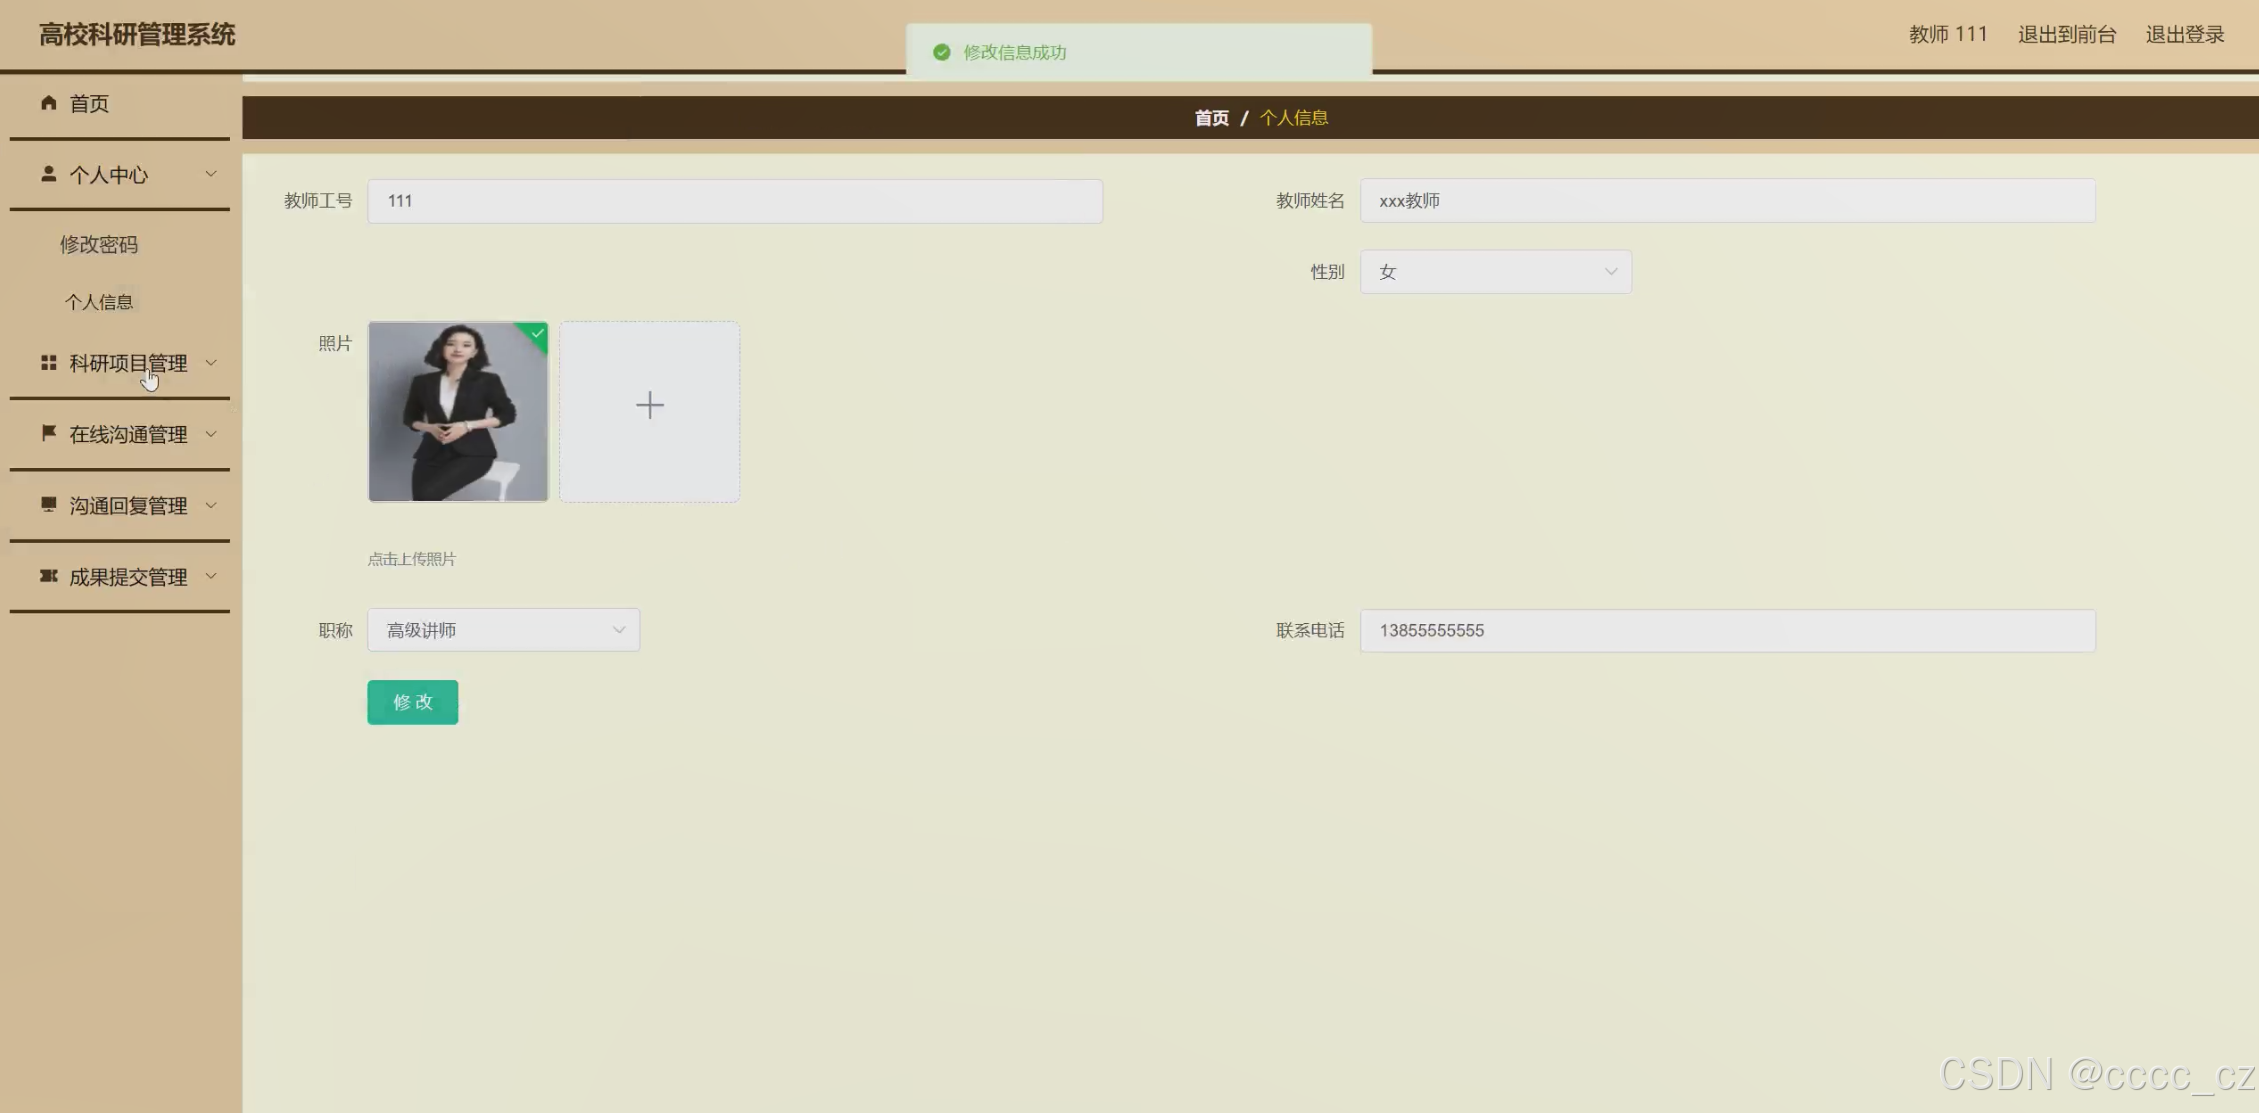Screen dimensions: 2259x1113
Task: Click the monitor icon beside 沟通回复管理
Action: point(48,504)
